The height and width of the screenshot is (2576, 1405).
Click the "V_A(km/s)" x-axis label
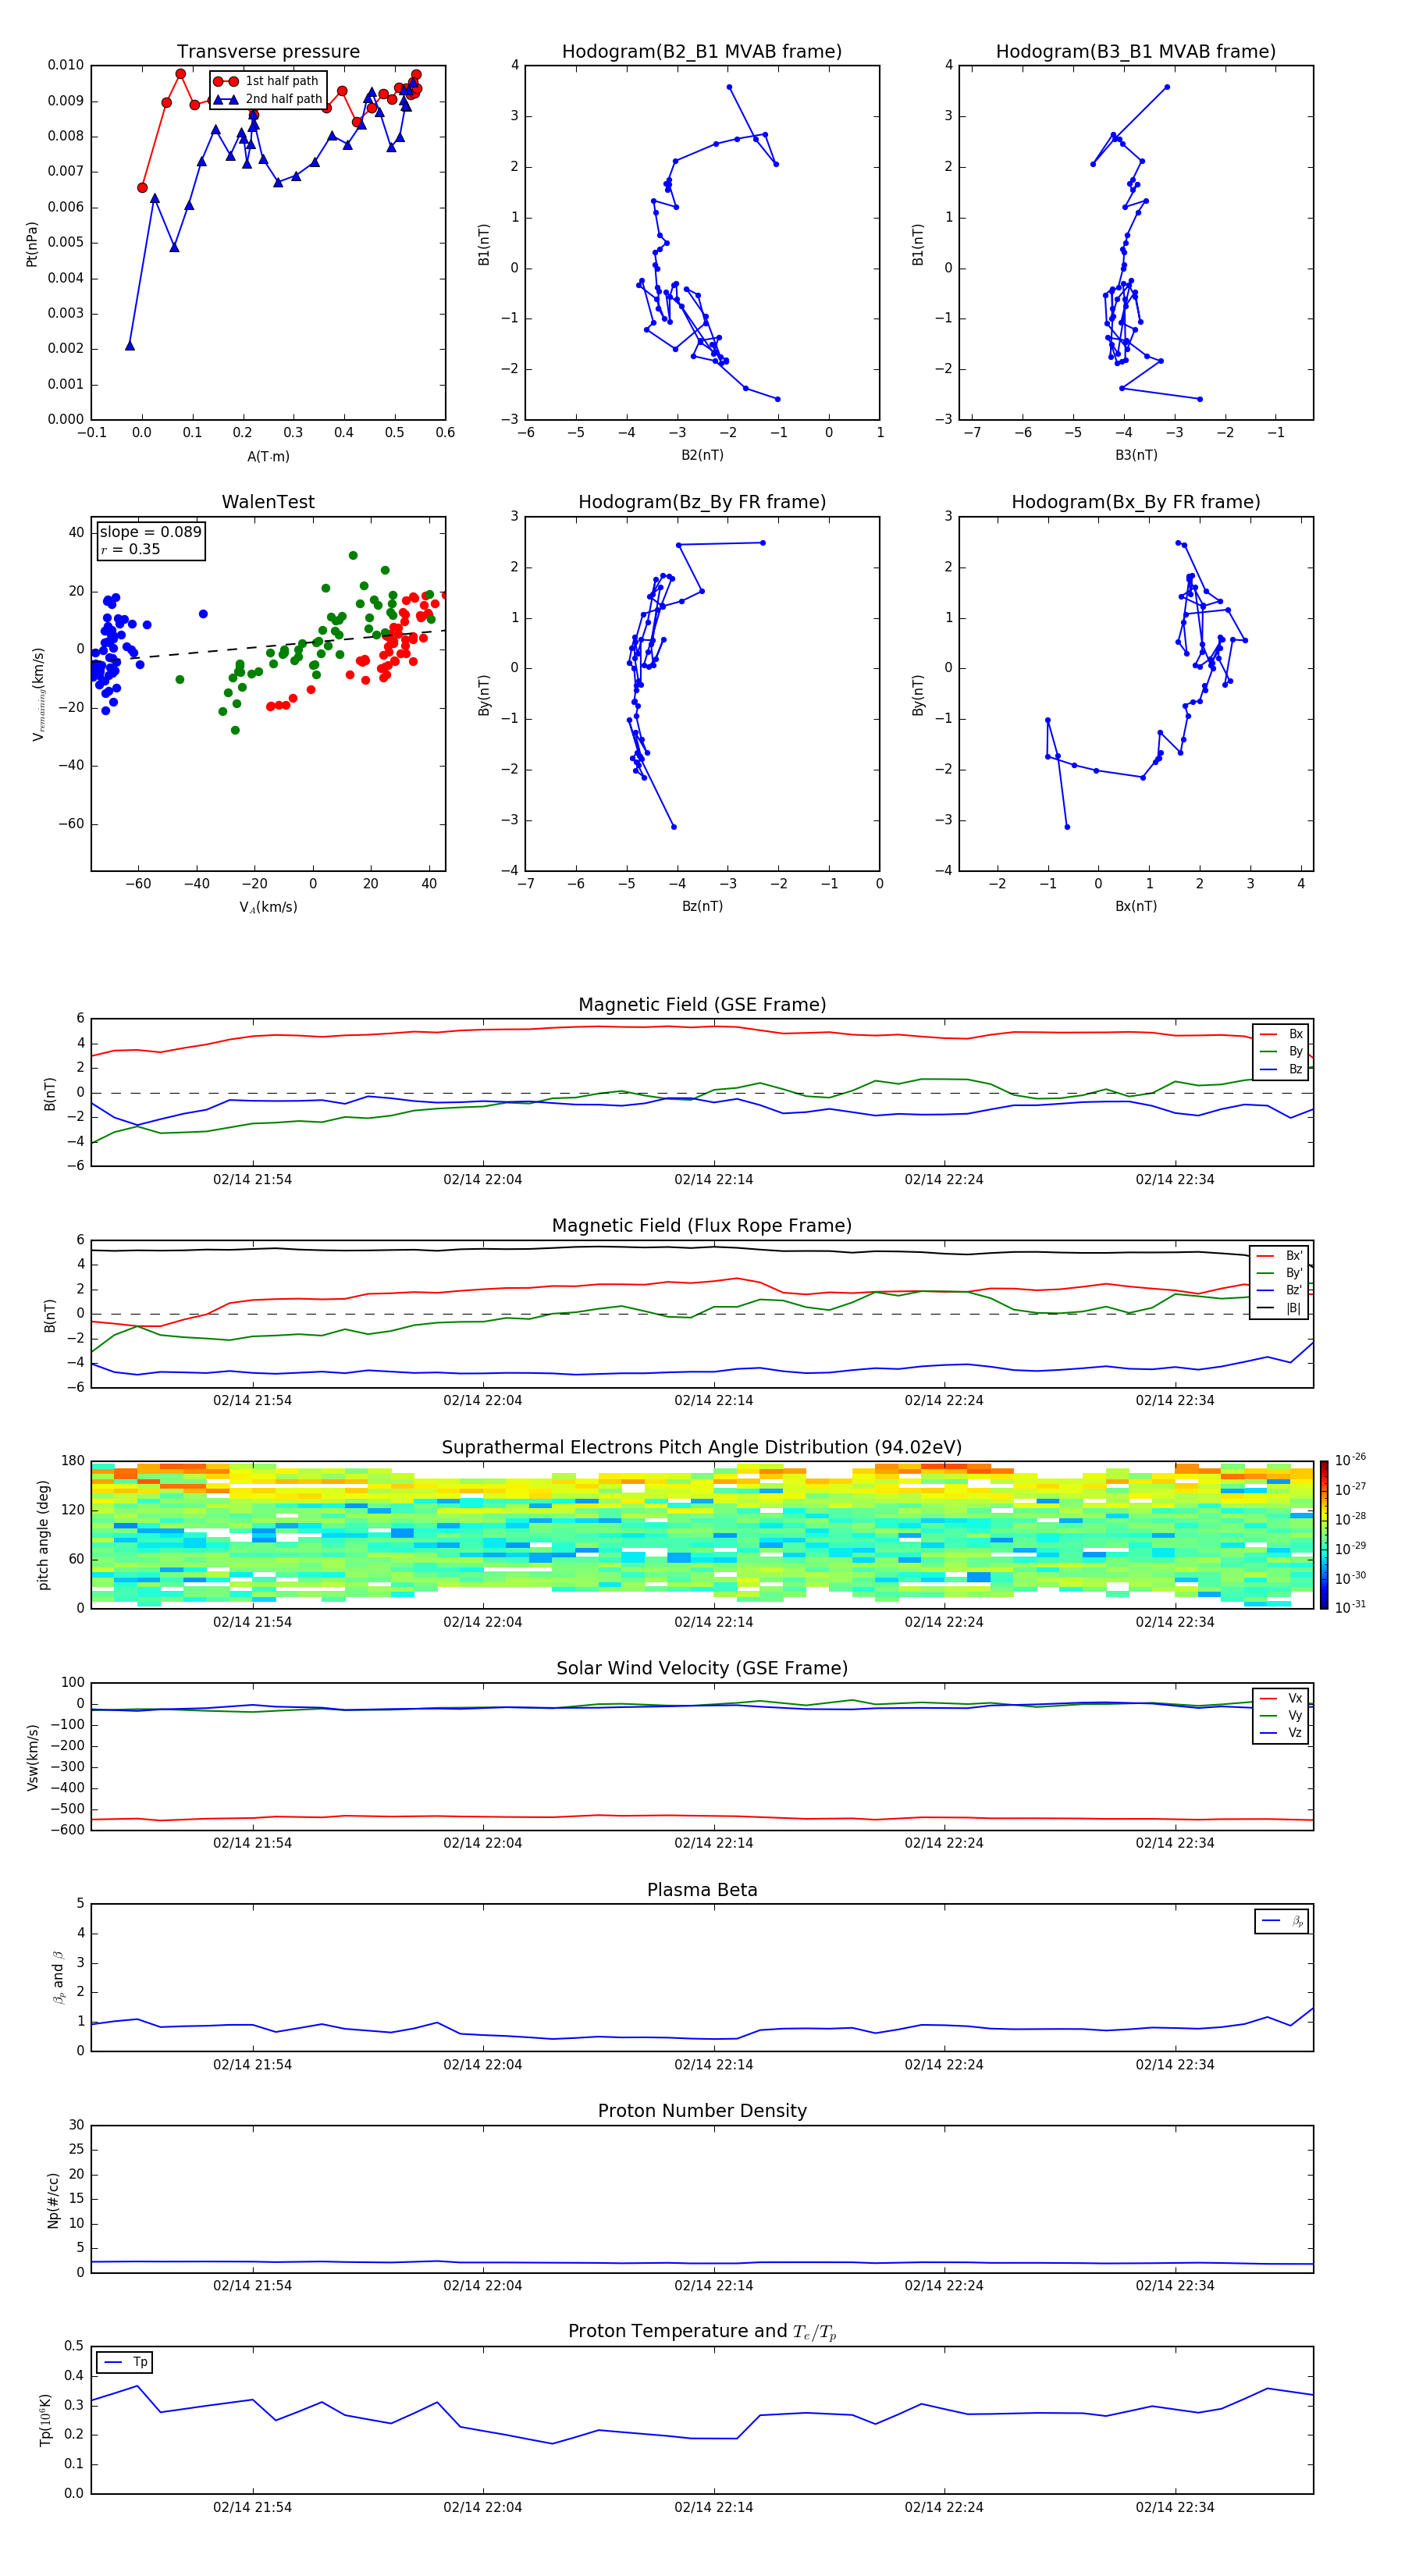pyautogui.click(x=268, y=907)
